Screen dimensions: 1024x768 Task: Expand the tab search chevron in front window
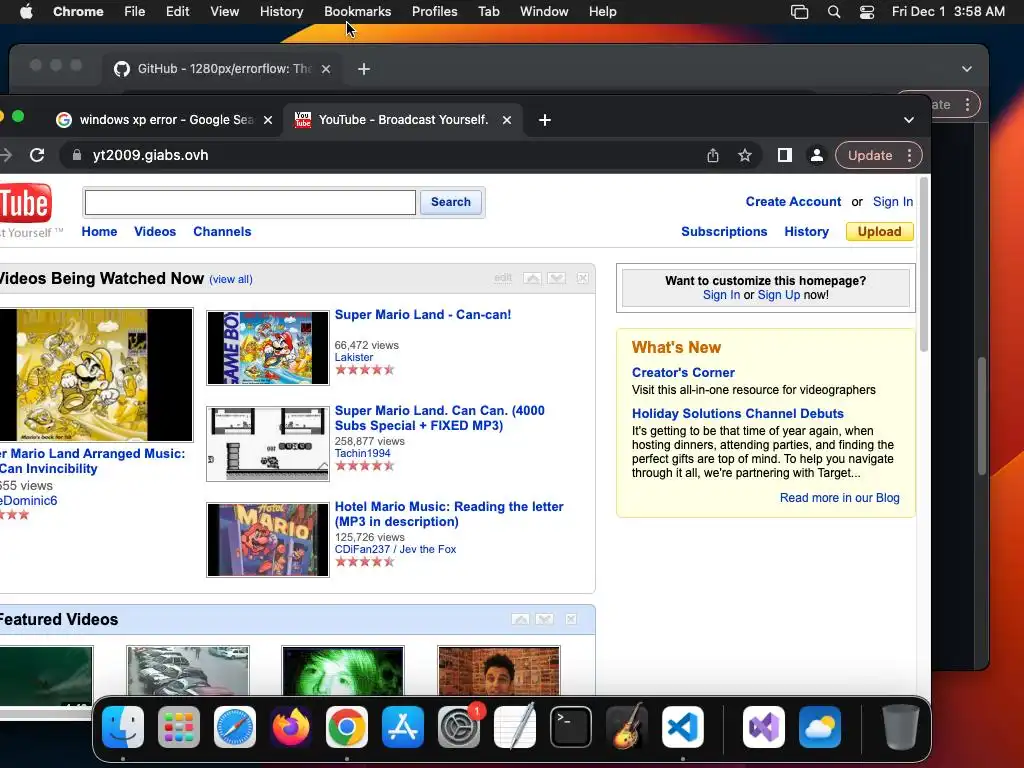pos(908,120)
